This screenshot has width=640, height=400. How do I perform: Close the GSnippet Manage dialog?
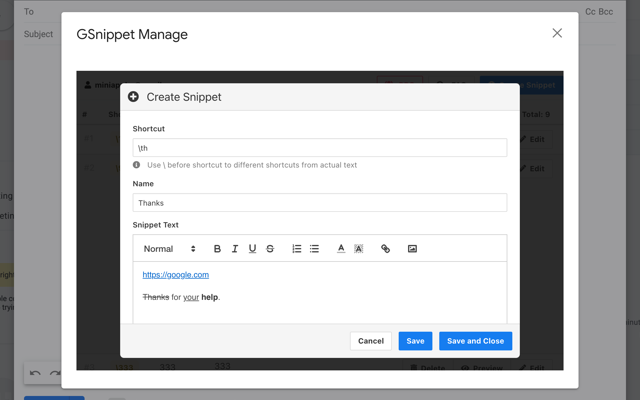(557, 33)
